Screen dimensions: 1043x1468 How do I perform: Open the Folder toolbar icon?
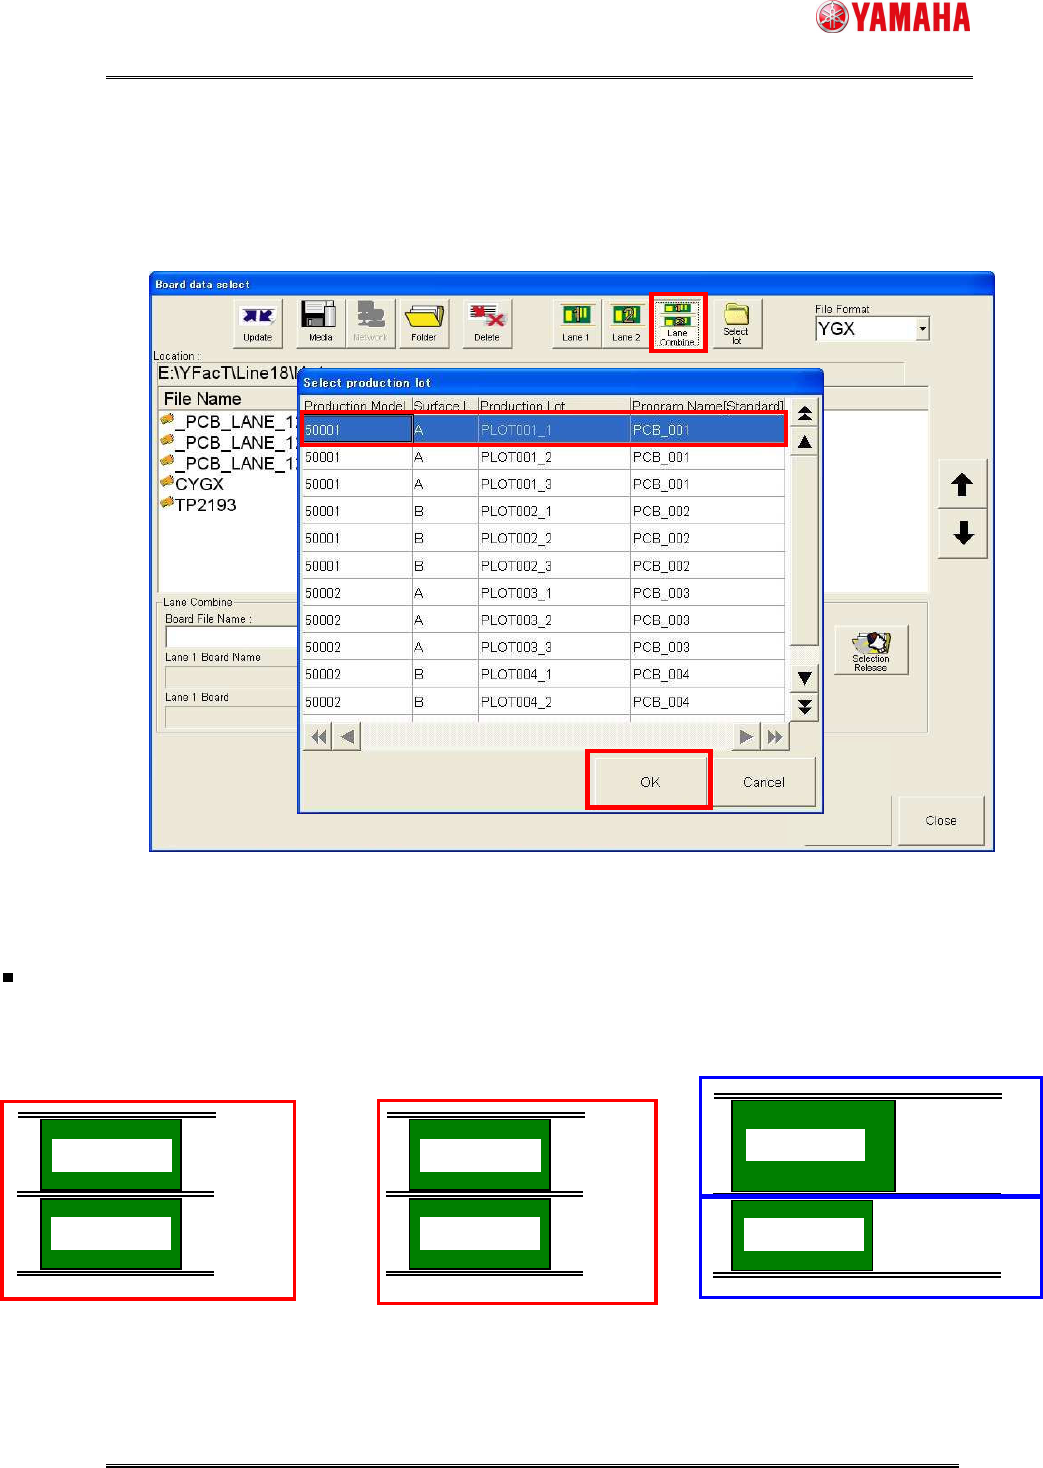[424, 323]
